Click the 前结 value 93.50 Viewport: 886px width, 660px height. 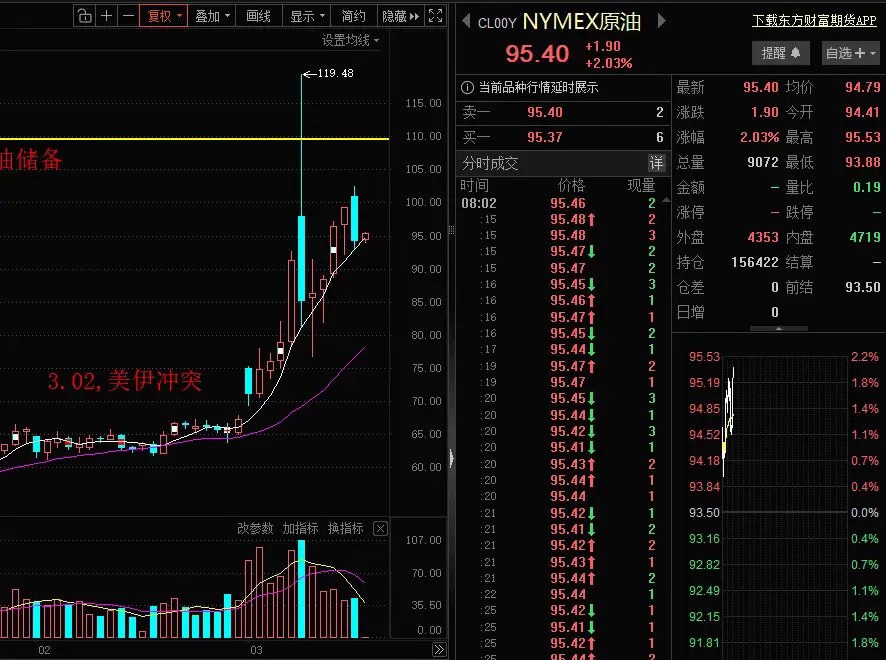point(862,287)
